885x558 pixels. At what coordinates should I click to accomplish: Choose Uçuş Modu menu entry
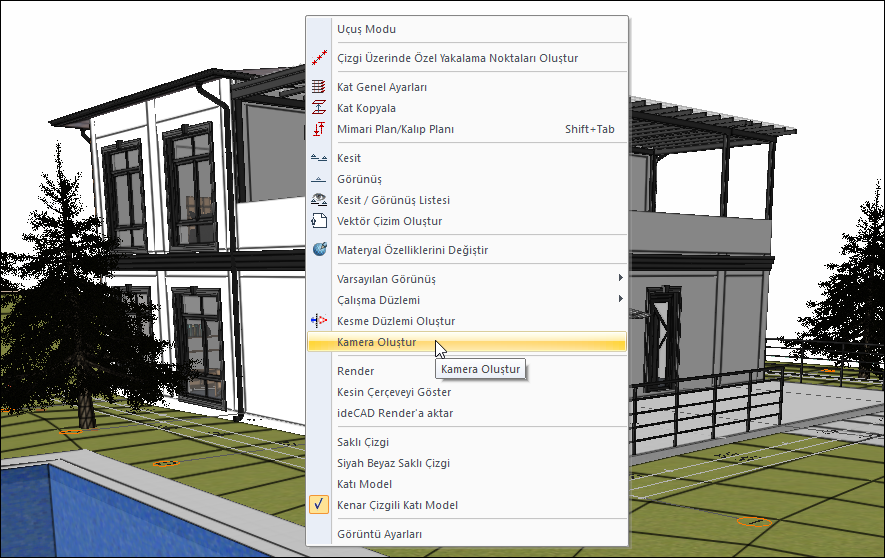click(x=366, y=30)
